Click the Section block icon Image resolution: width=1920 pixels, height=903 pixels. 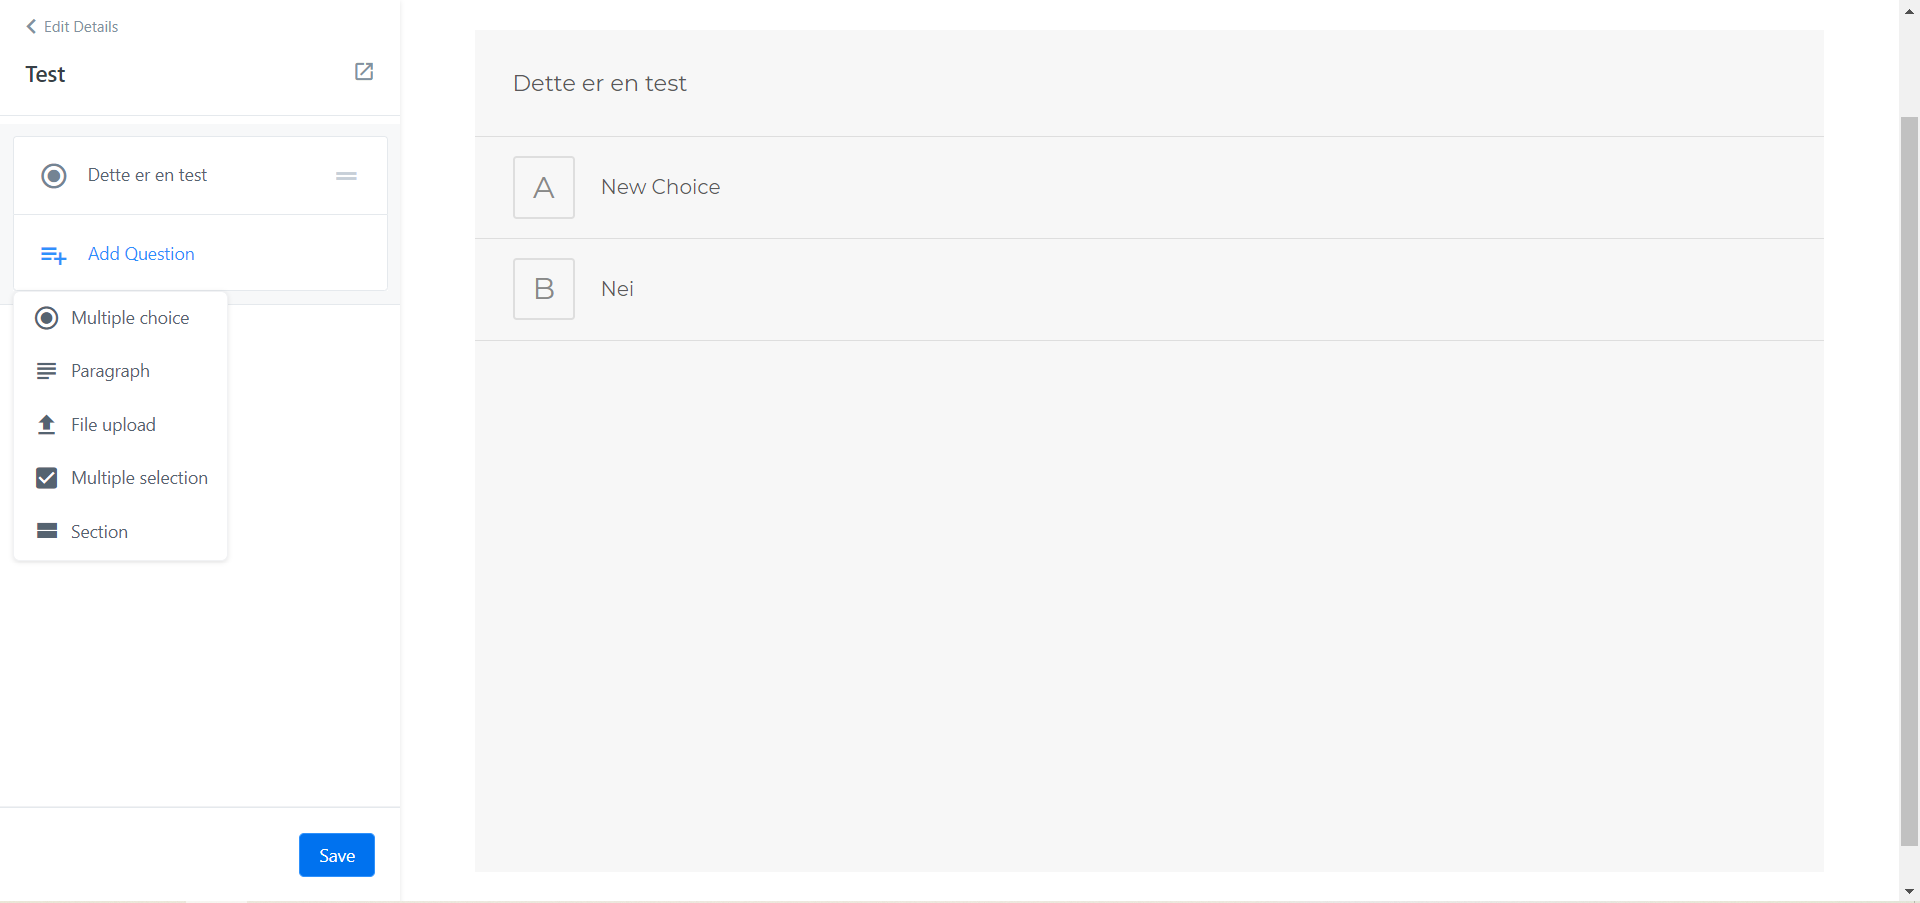[x=46, y=531]
